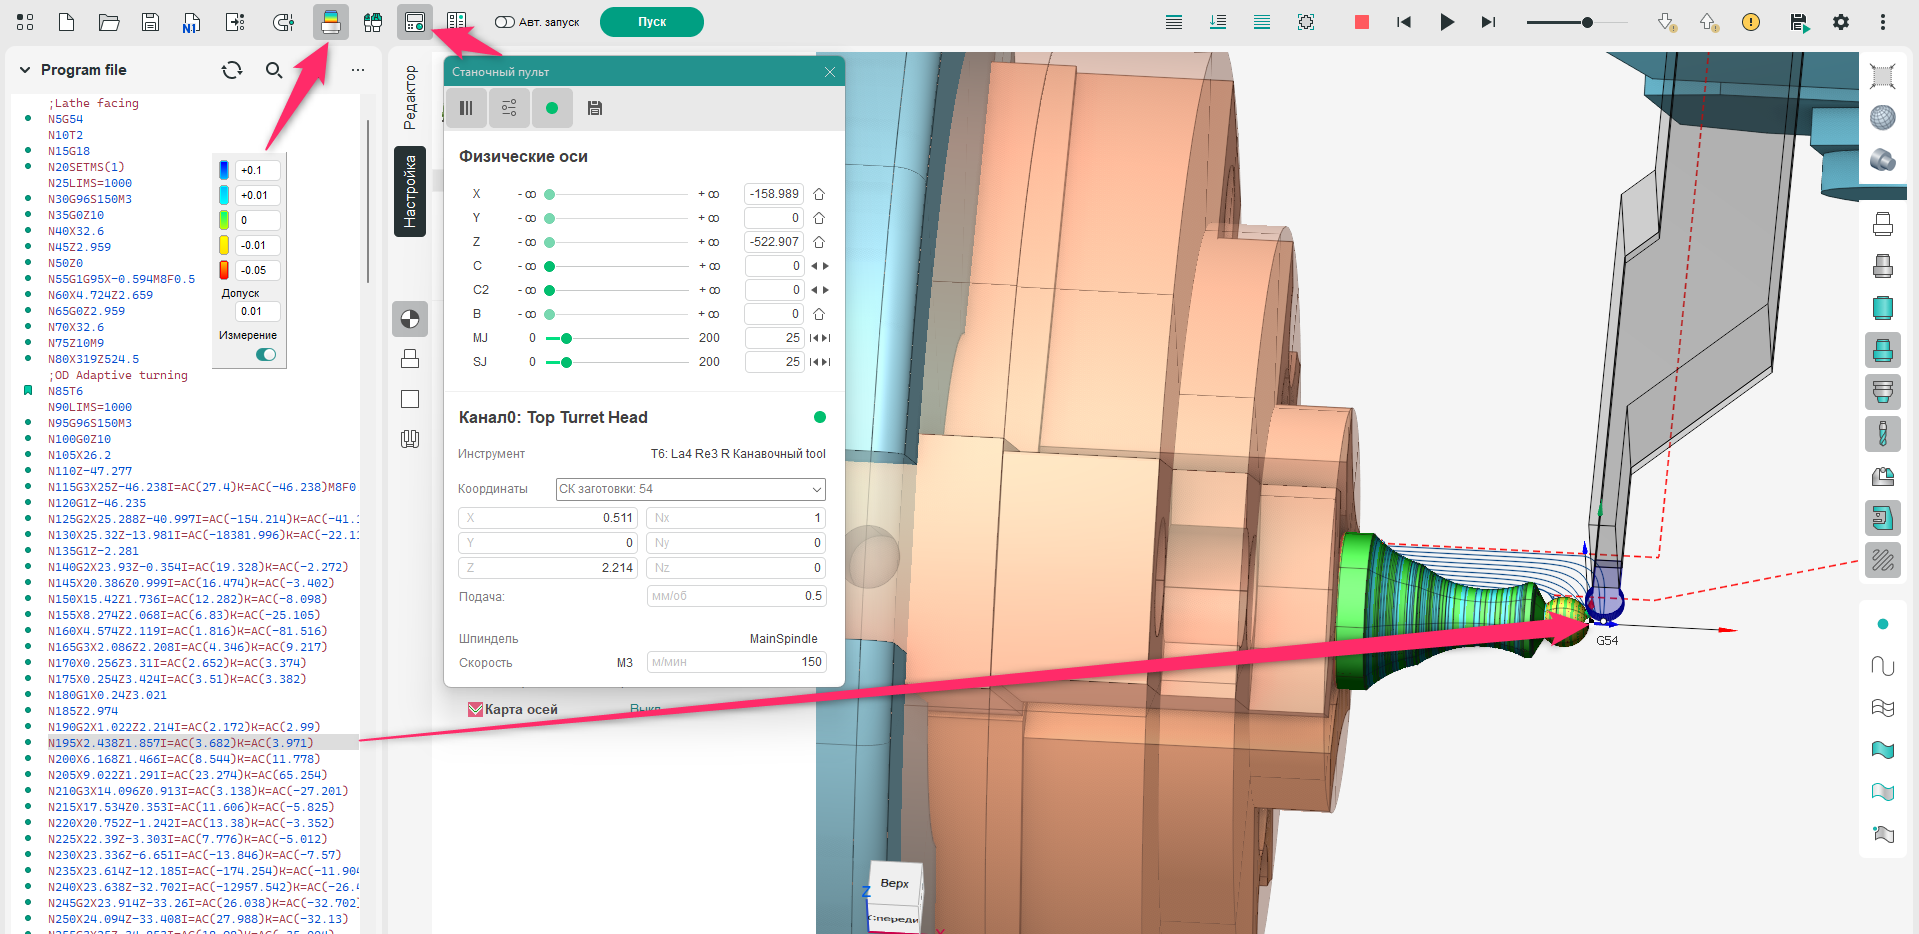
Task: Click the MJ axis slider handle
Action: click(x=566, y=338)
